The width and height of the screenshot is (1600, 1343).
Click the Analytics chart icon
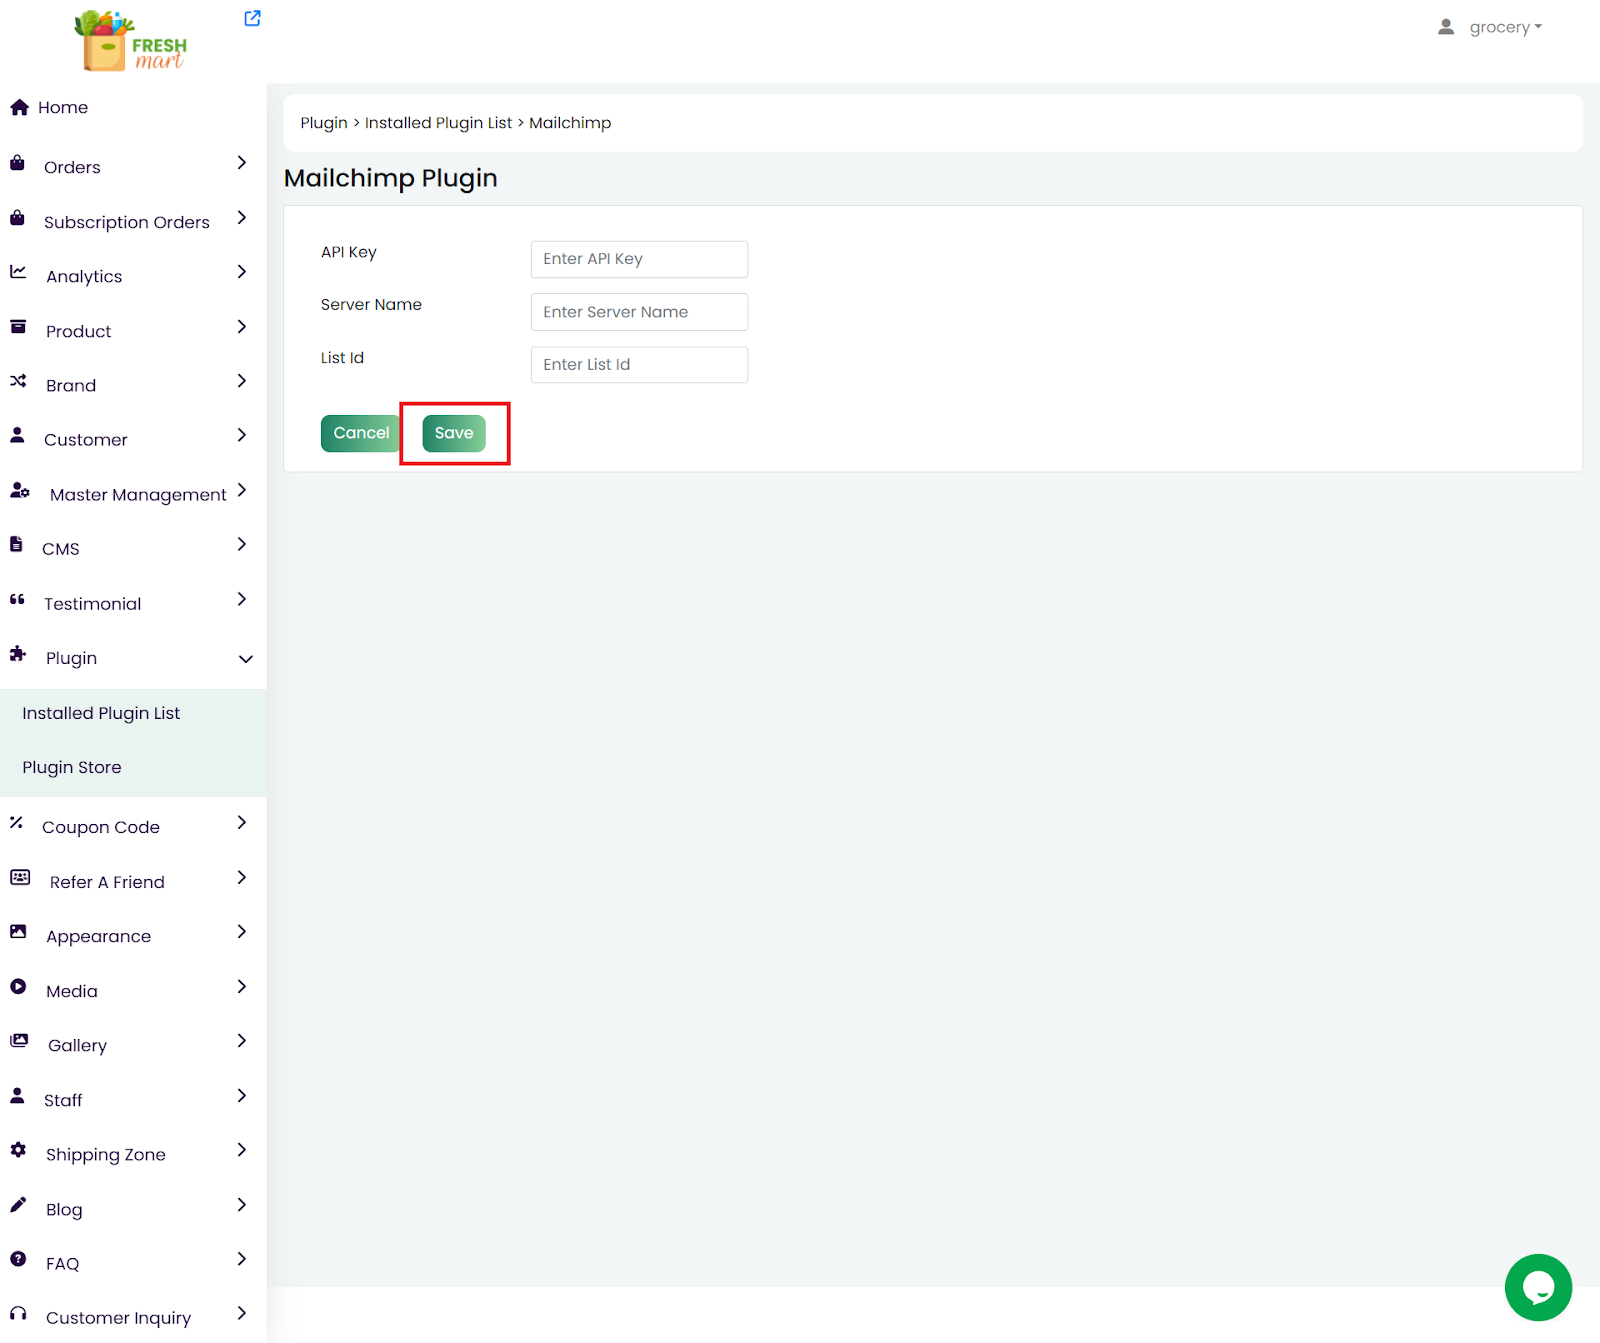tap(18, 272)
